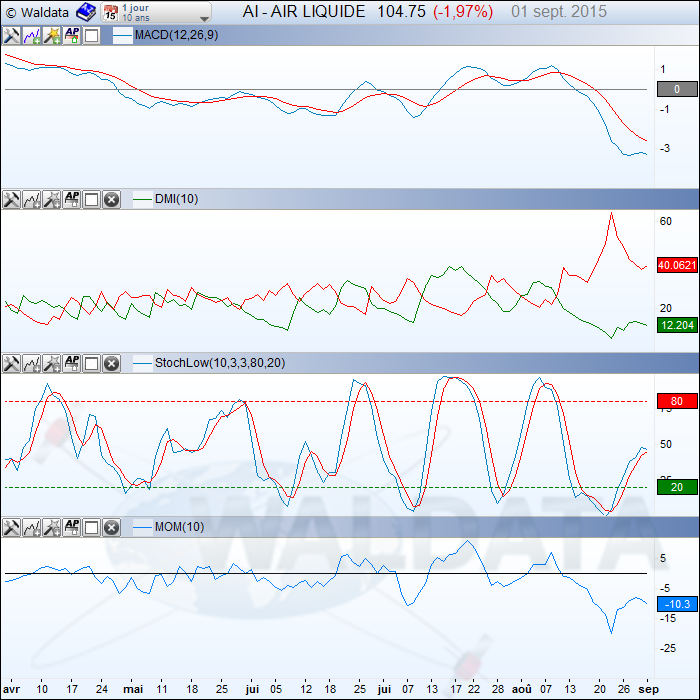Click magic wand icon in StochLow panel
The image size is (700, 700).
click(x=52, y=363)
